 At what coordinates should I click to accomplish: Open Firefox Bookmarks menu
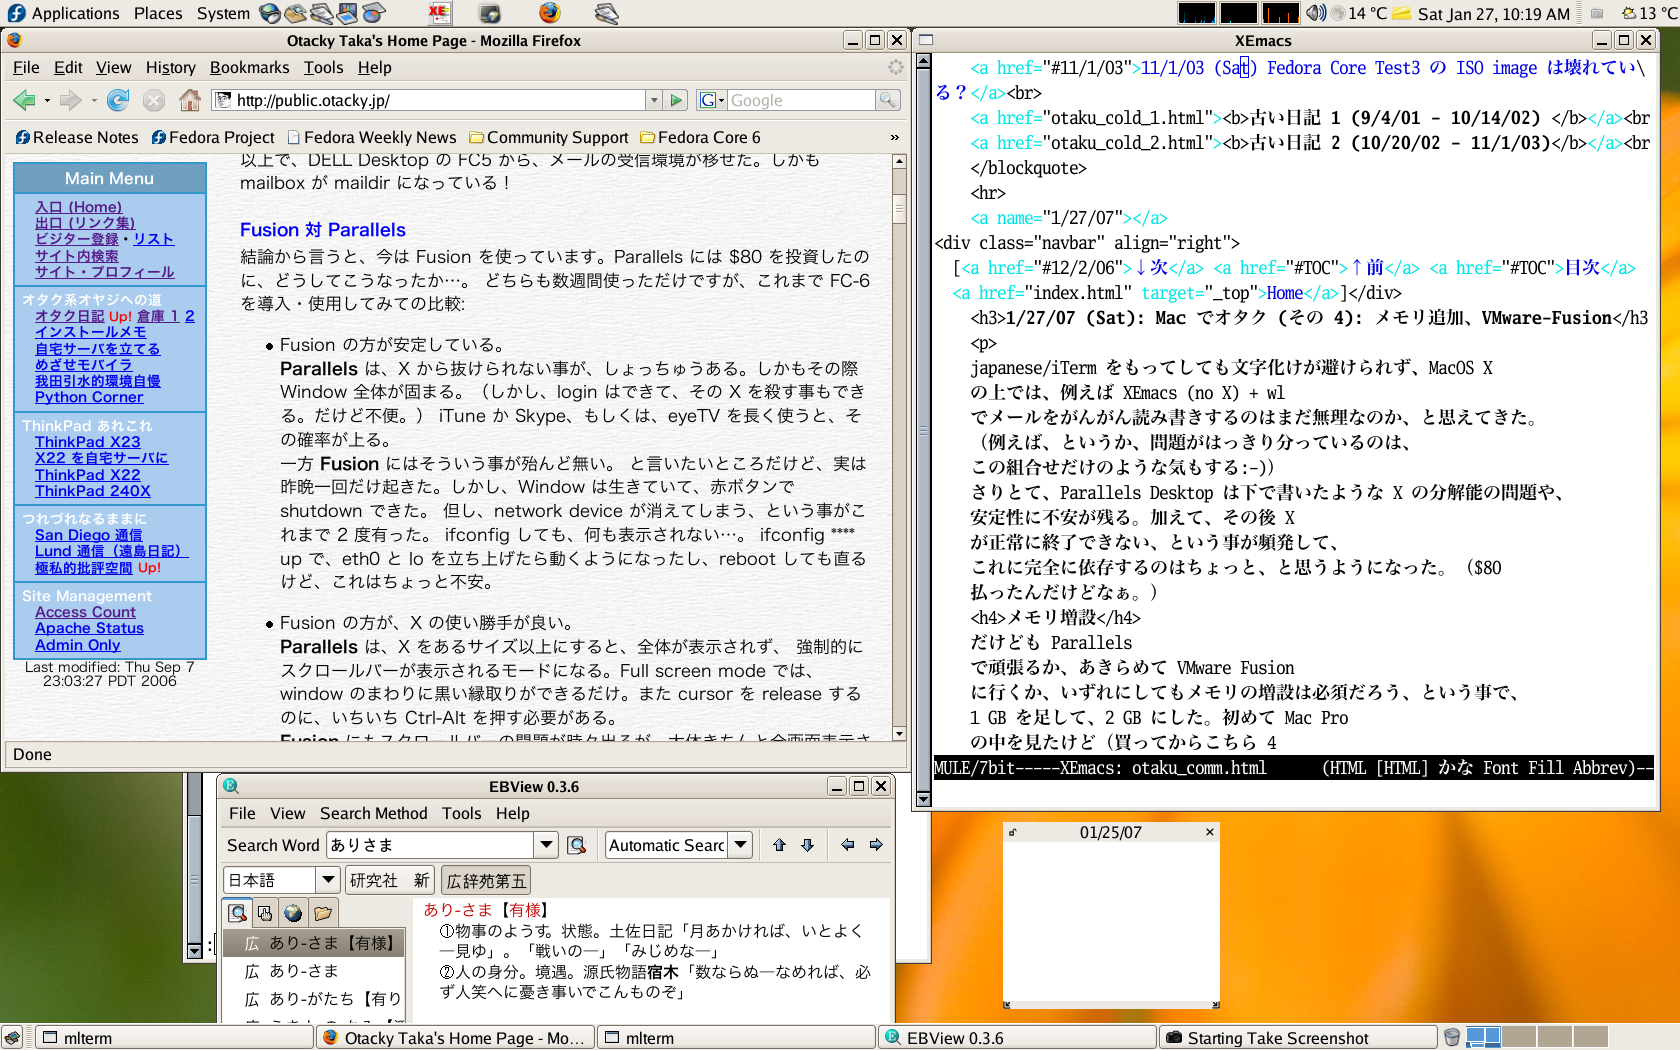(x=249, y=67)
